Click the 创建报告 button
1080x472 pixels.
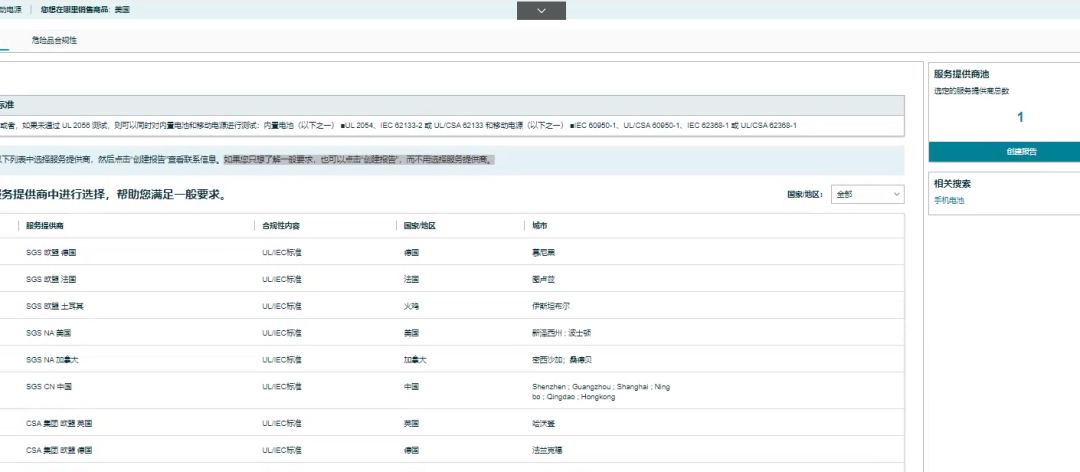click(x=1021, y=152)
